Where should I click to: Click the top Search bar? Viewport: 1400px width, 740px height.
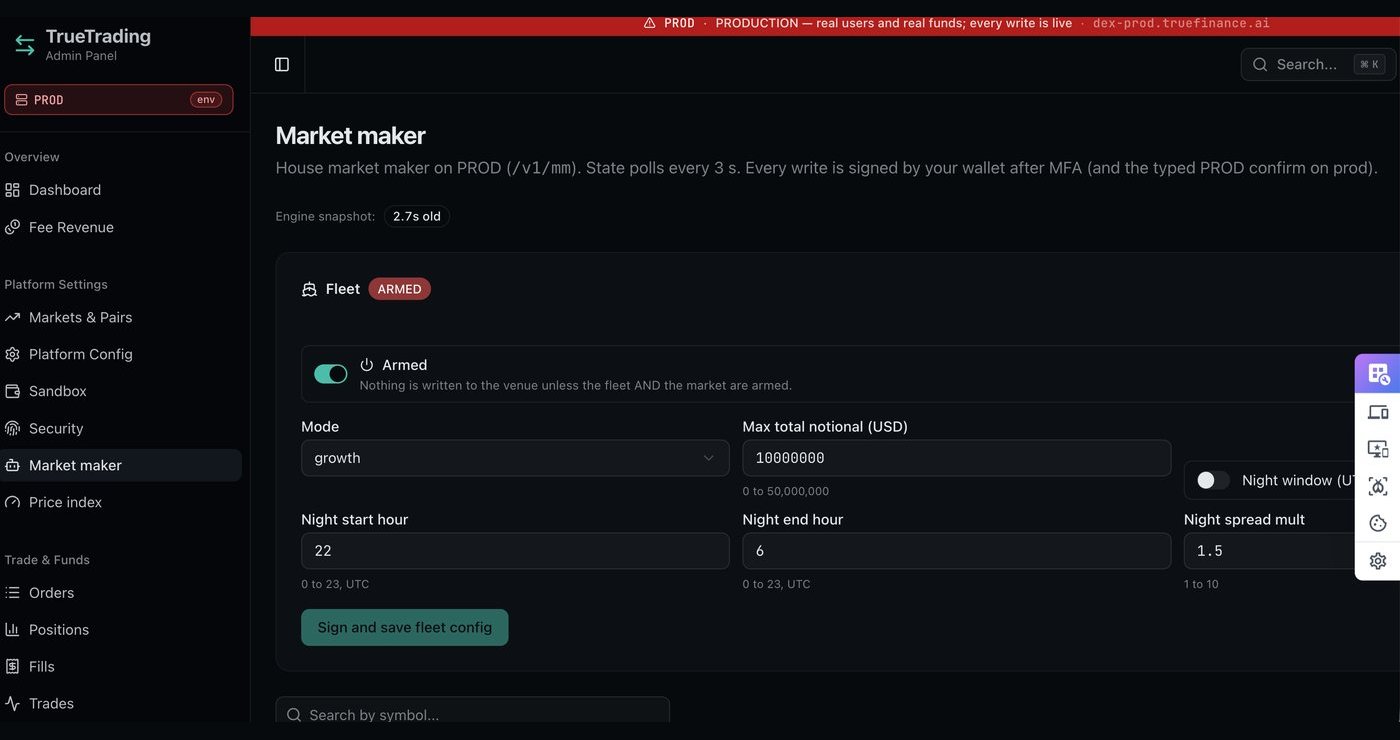click(1318, 64)
